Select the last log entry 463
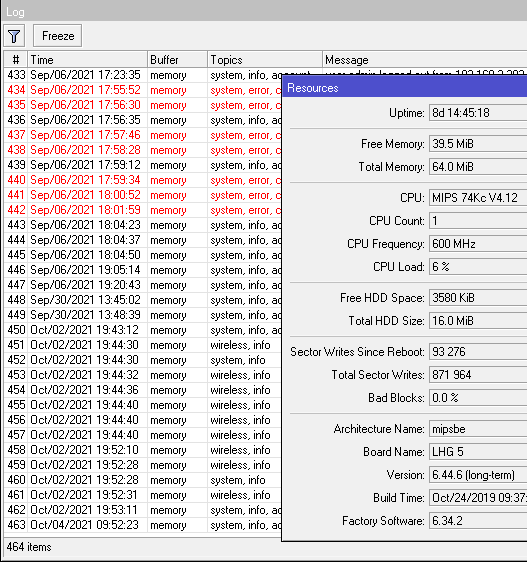 (x=143, y=525)
